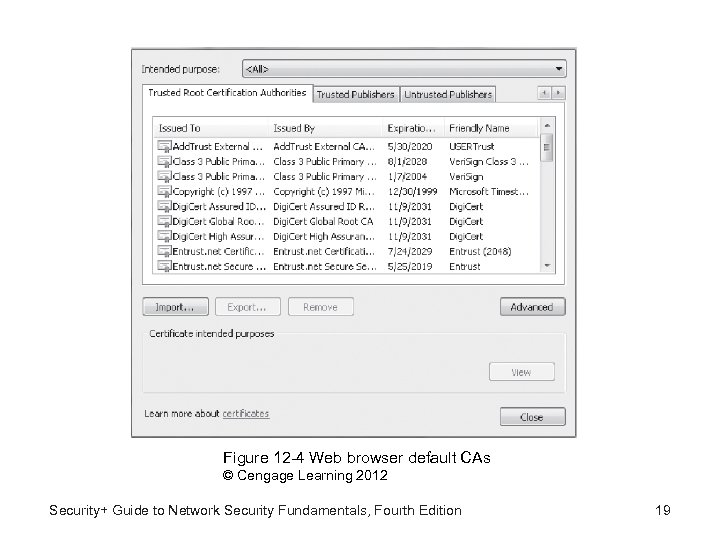Image resolution: width=720 pixels, height=540 pixels.
Task: Click the certificate icon beside Copyright (c) 1997
Action: [x=164, y=191]
